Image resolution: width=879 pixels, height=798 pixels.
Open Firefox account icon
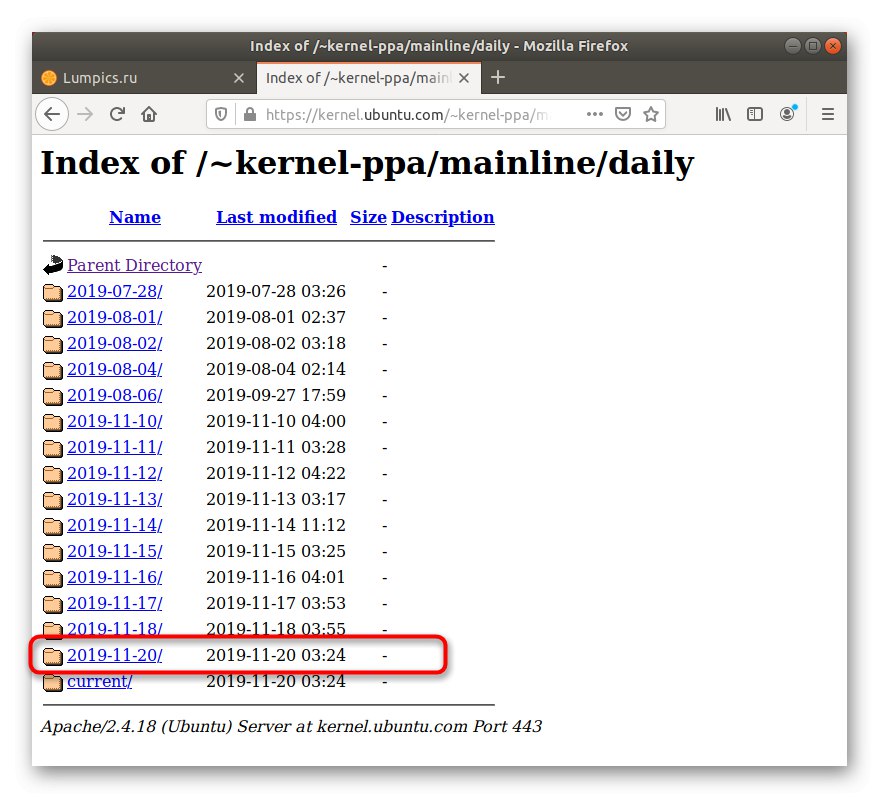pos(788,114)
